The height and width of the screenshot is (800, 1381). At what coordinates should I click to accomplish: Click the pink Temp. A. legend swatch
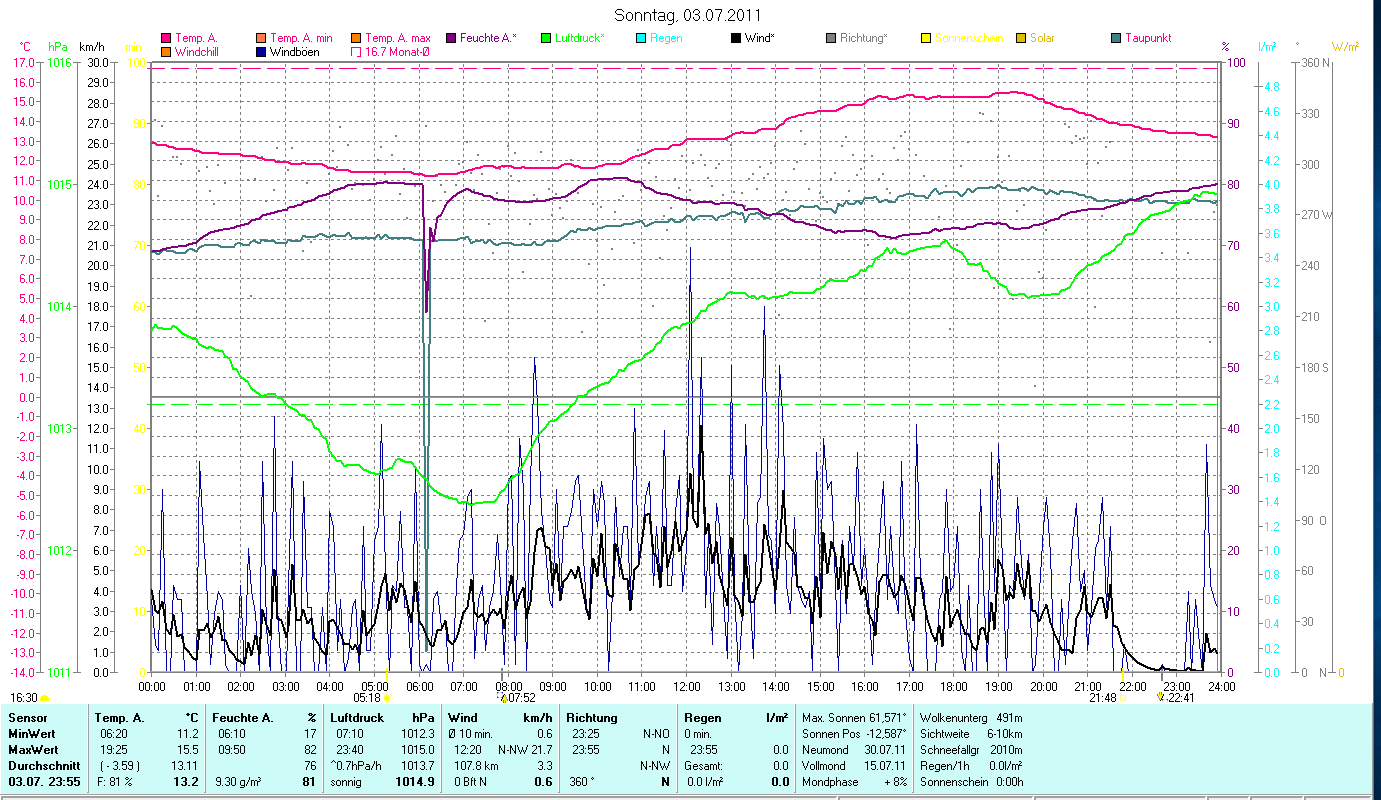click(166, 38)
